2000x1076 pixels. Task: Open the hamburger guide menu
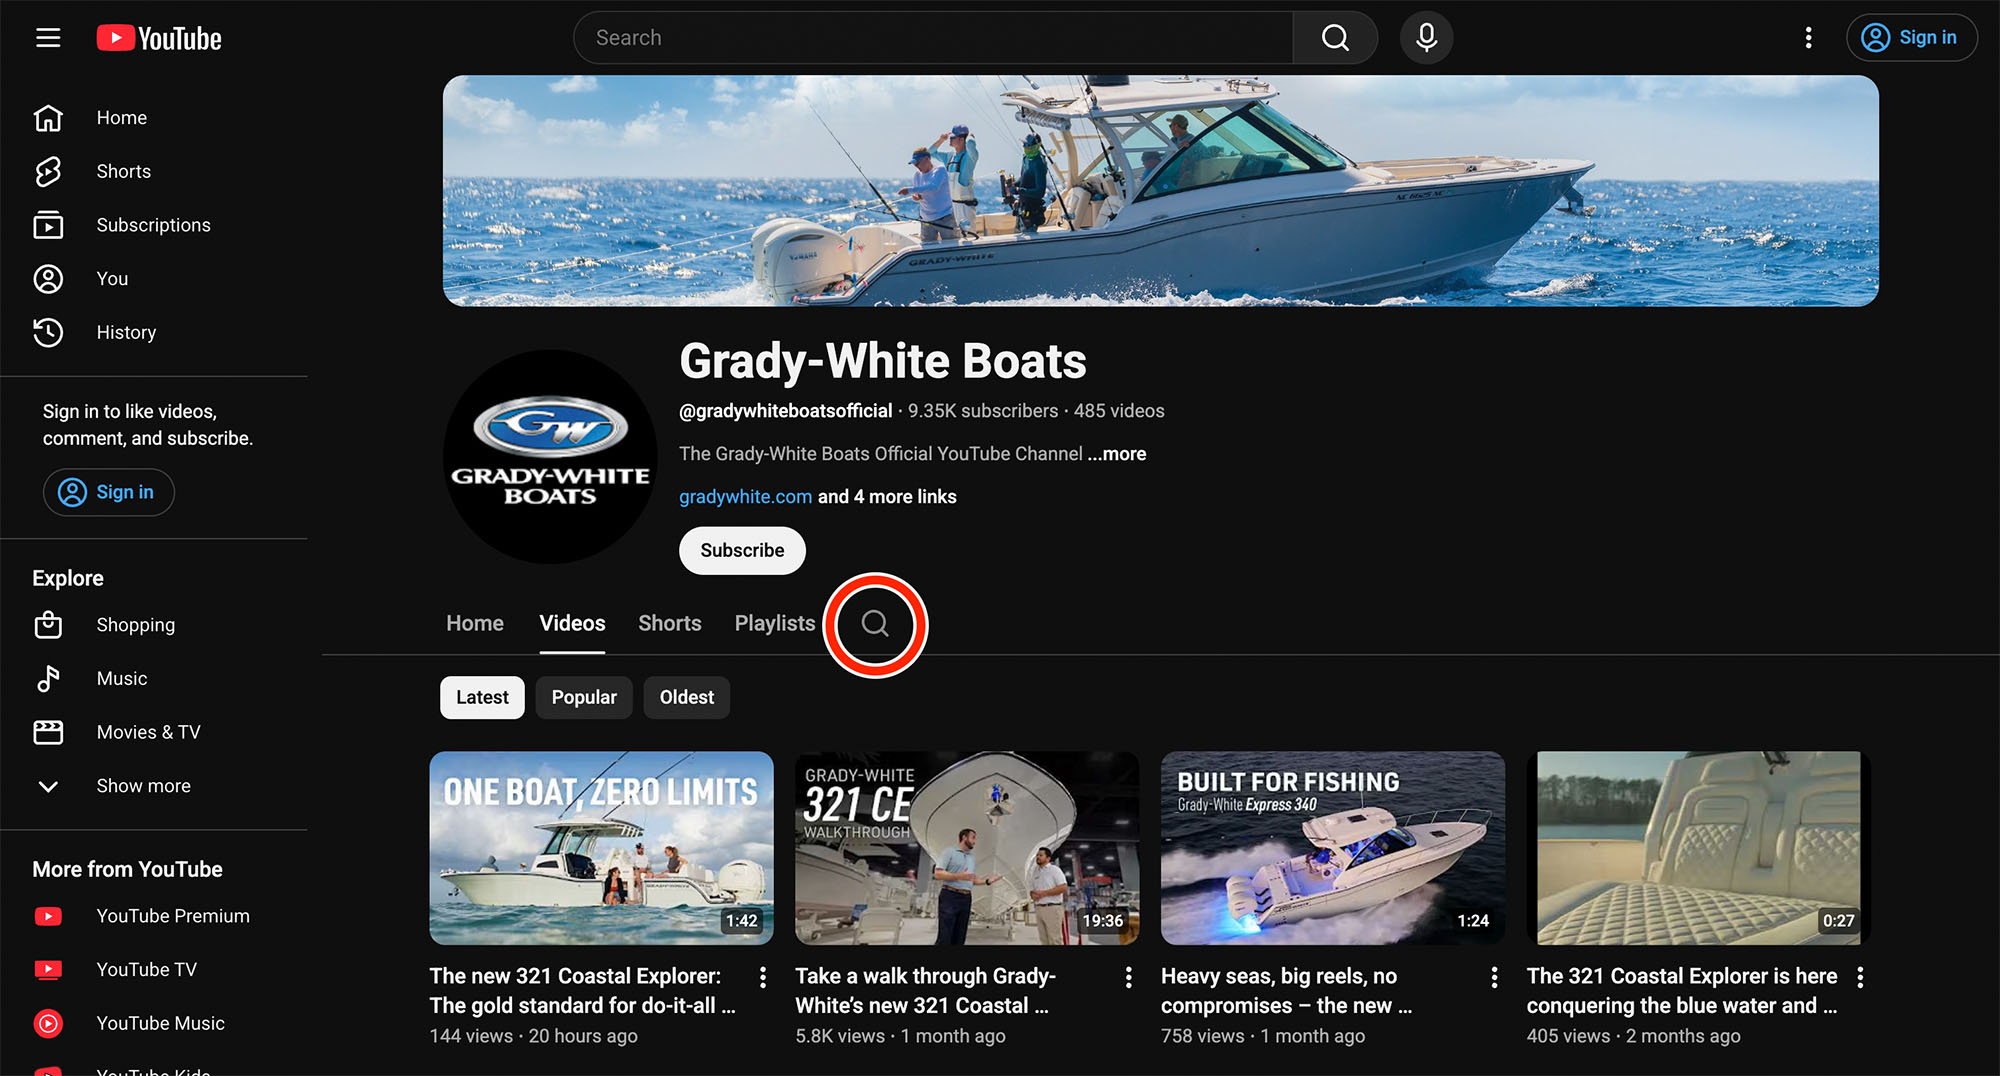click(48, 38)
